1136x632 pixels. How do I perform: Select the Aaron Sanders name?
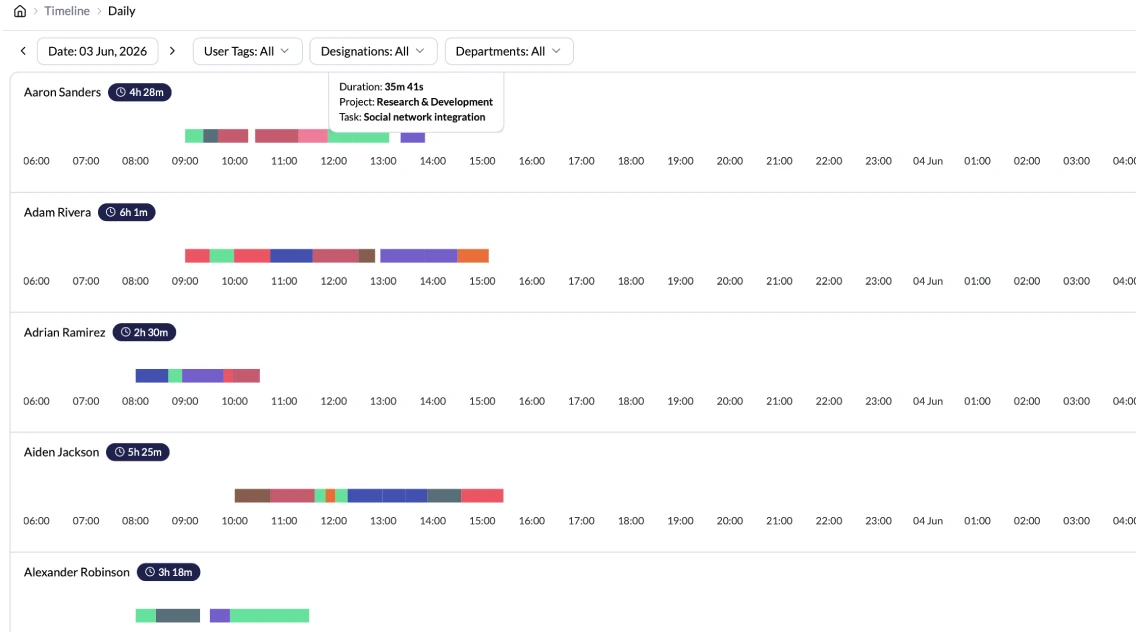point(62,92)
